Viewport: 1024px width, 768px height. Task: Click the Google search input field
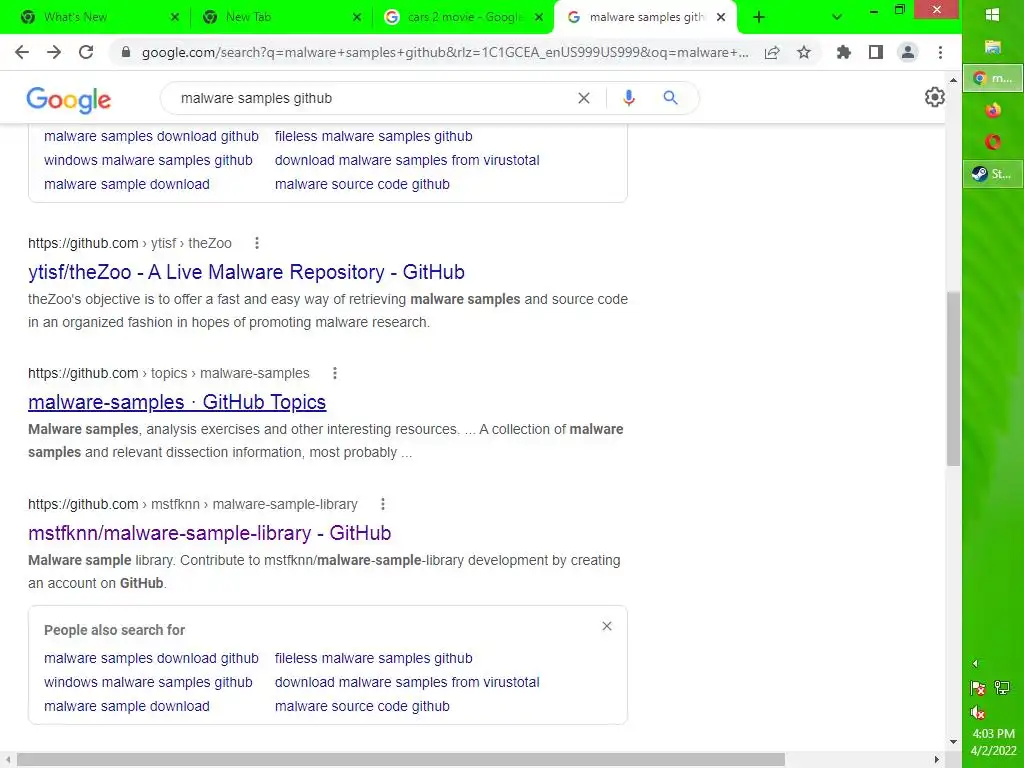pos(372,98)
